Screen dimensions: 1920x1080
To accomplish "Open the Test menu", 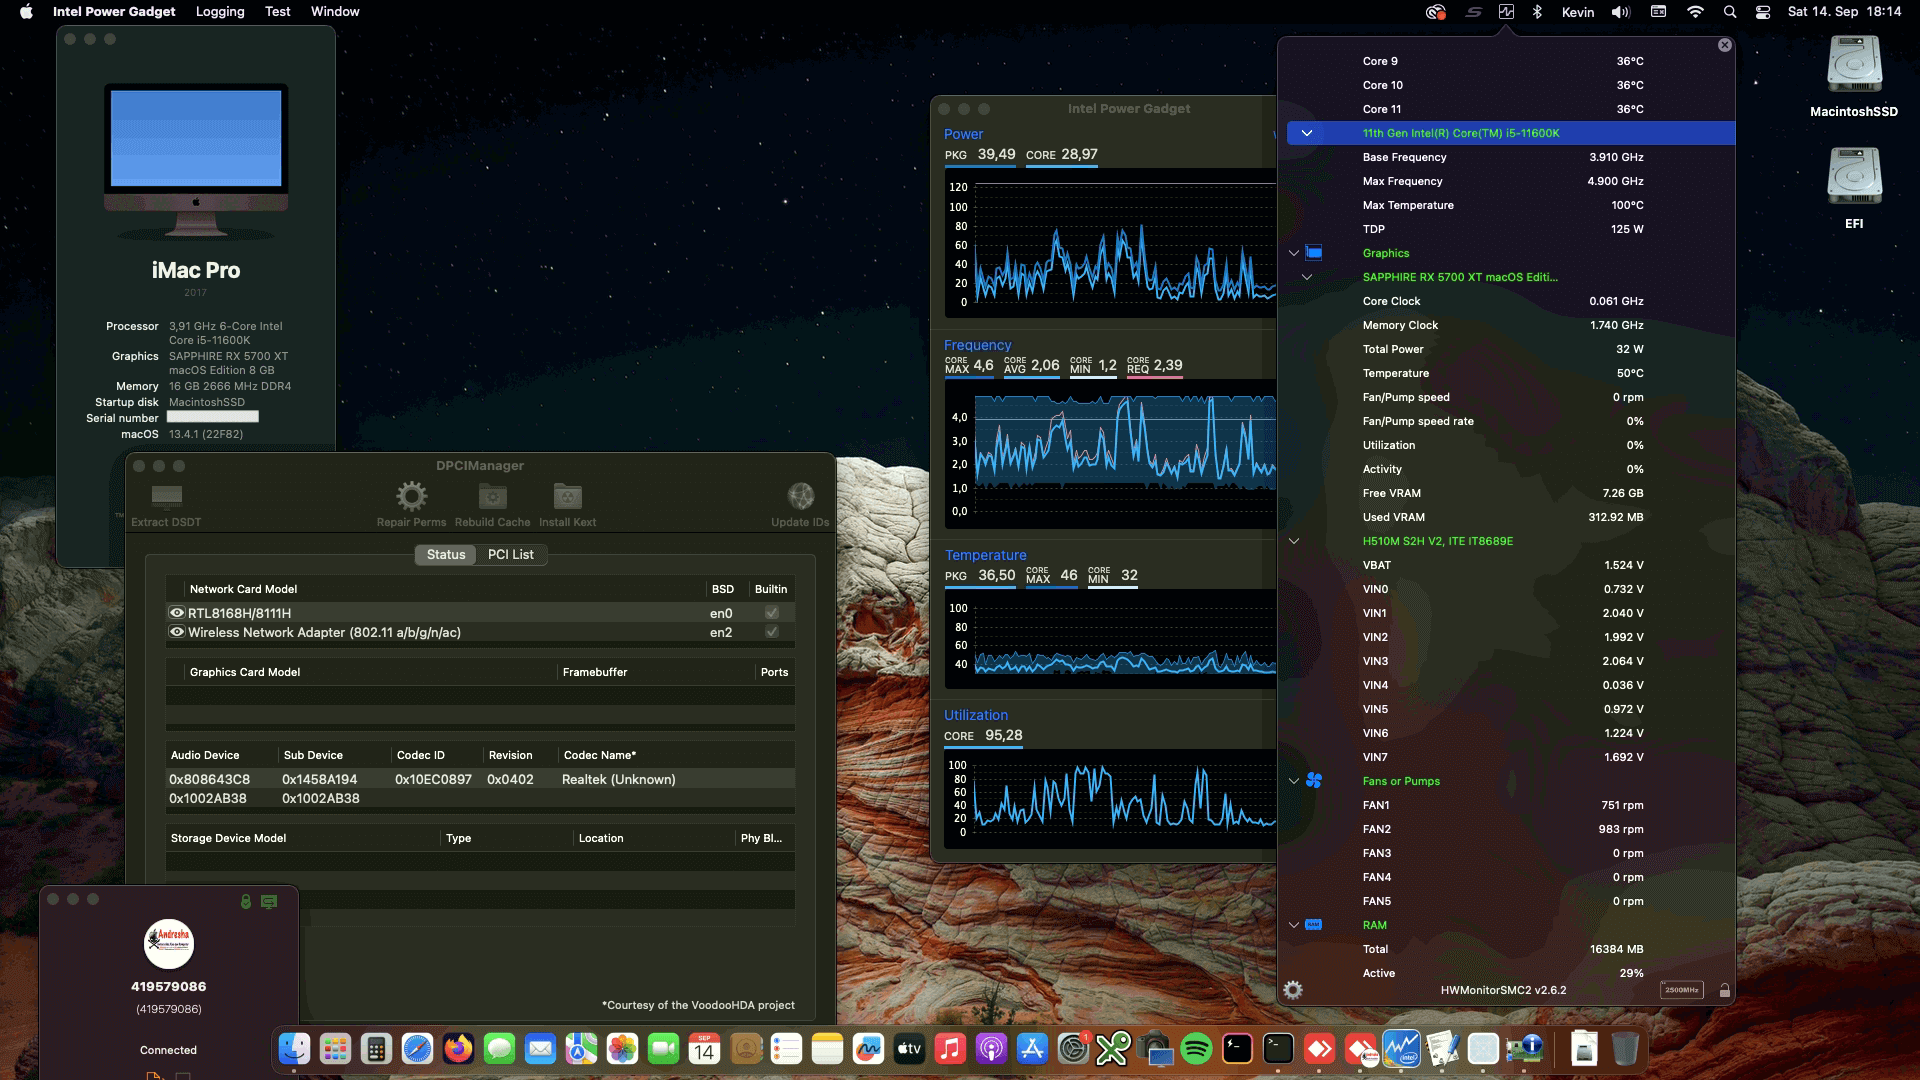I will (x=277, y=12).
